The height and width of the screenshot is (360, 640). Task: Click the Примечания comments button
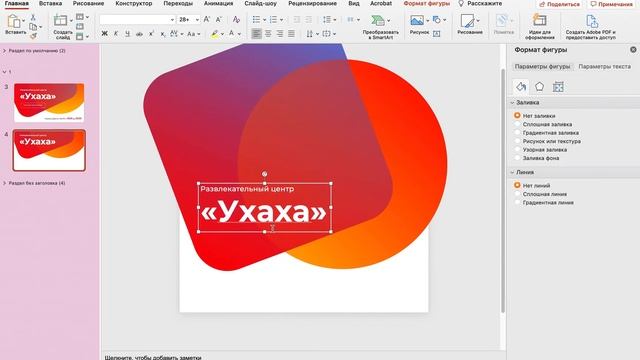[x=611, y=4]
